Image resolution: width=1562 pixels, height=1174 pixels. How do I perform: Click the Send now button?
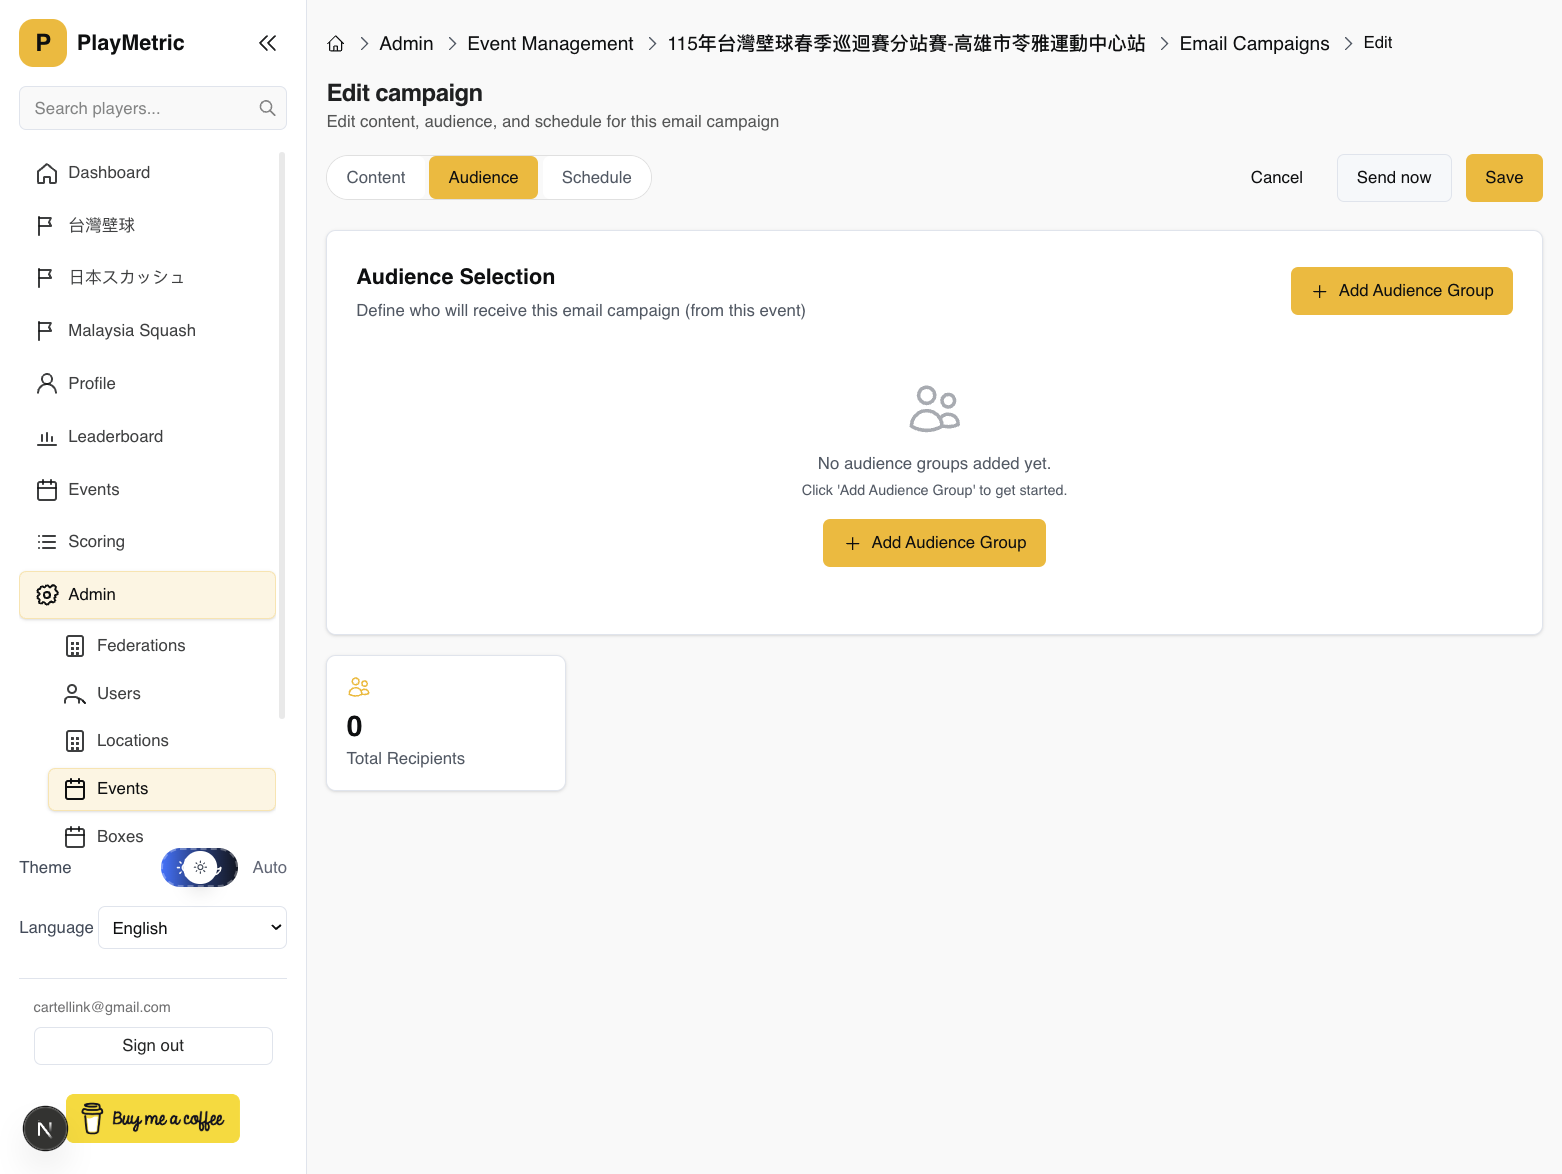1394,178
